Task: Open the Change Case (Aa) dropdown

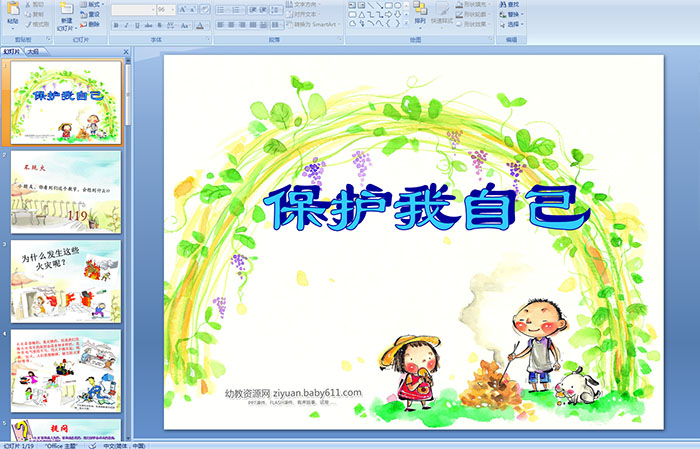Action: tap(185, 25)
